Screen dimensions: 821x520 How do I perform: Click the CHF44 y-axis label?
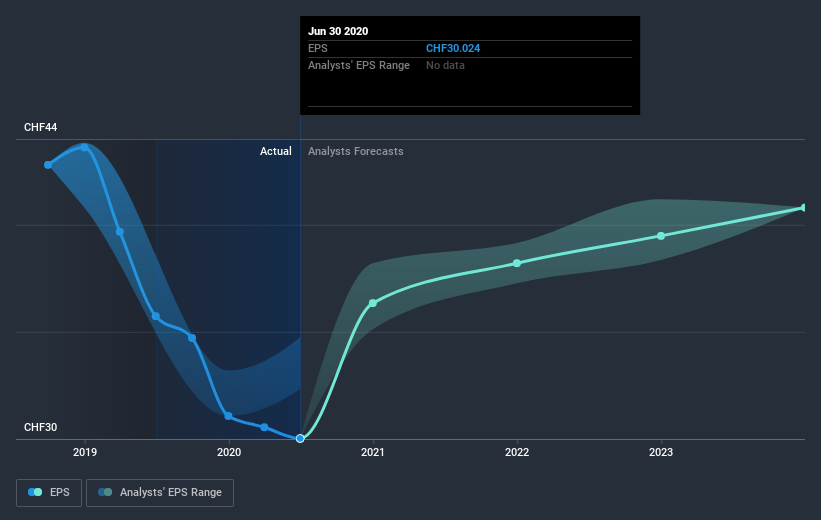(x=41, y=128)
